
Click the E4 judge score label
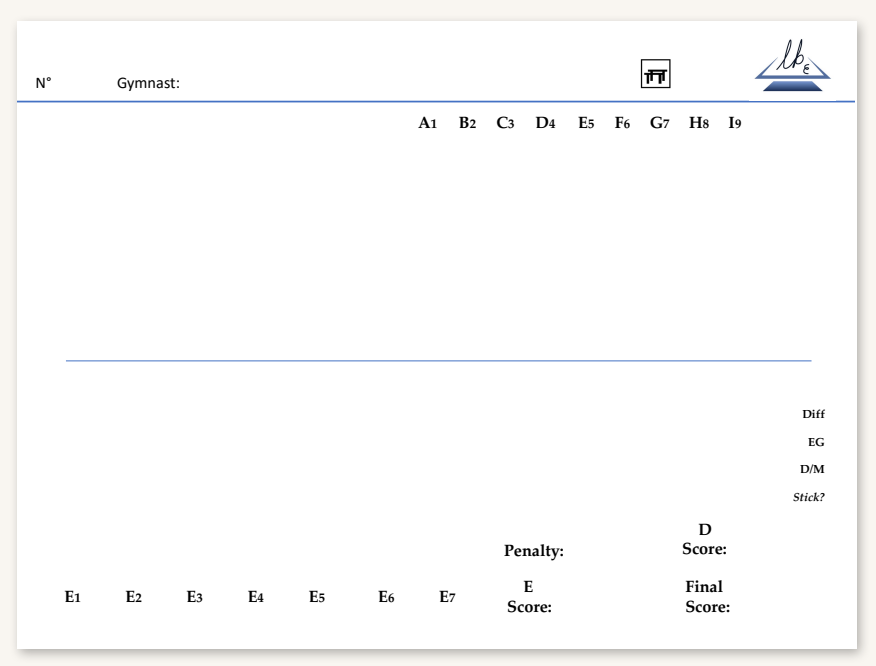(x=256, y=597)
